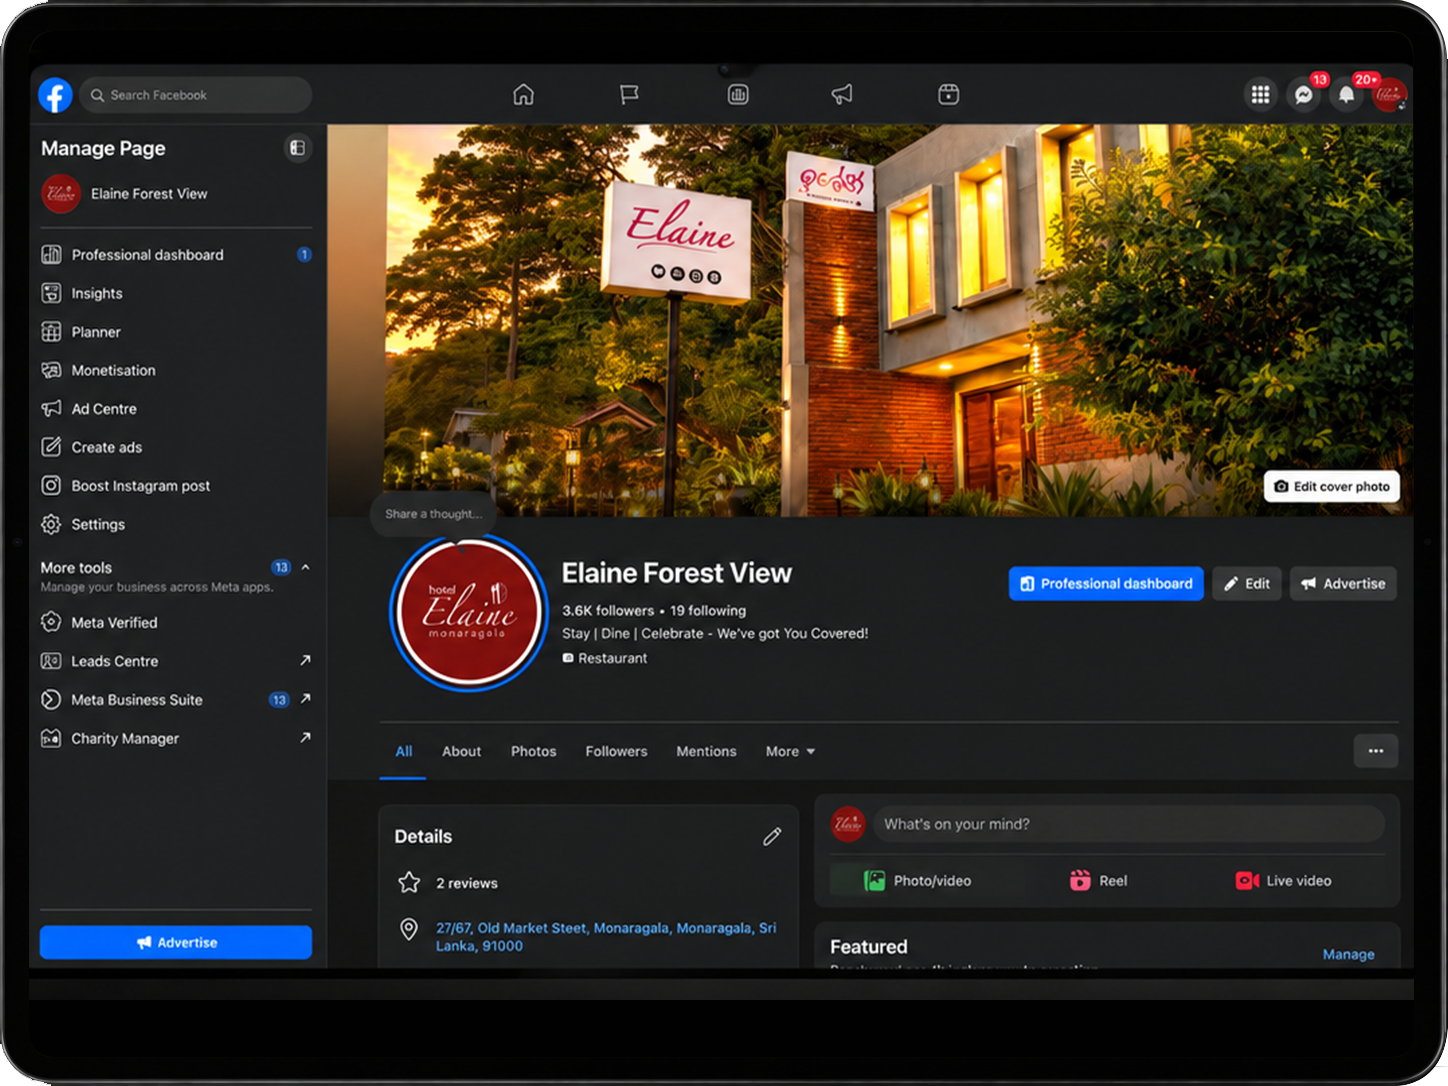Click the Manage link in Featured
Screen dimensions: 1448x1086
tap(1348, 954)
